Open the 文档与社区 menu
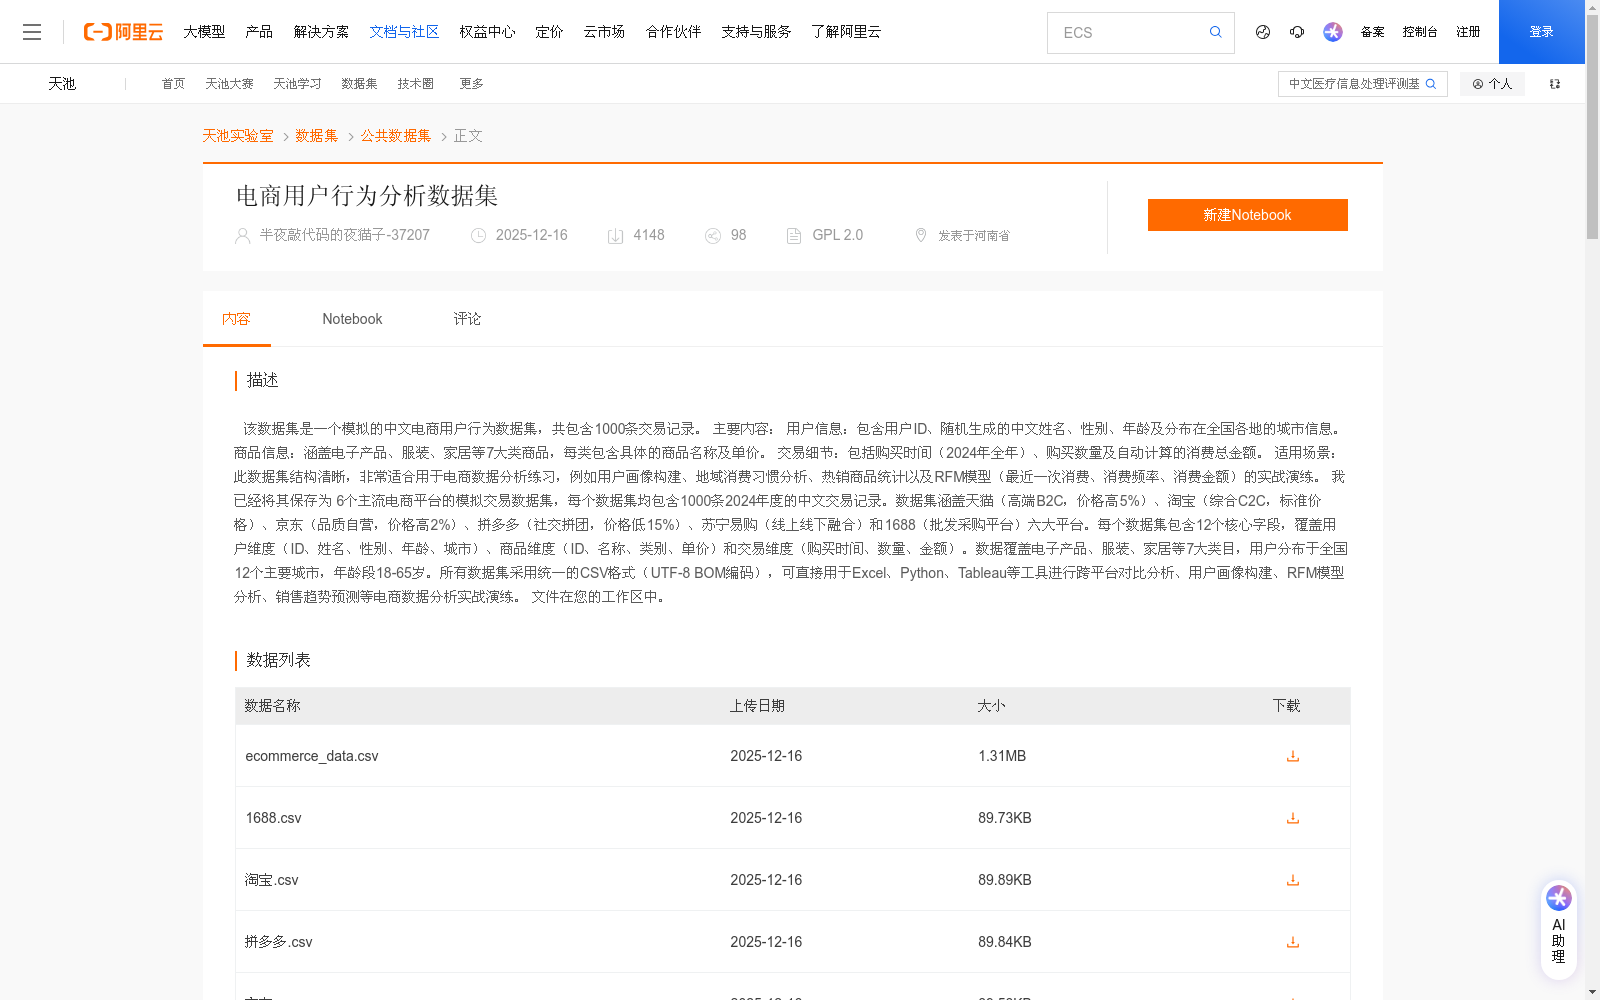This screenshot has width=1600, height=1000. coord(404,32)
